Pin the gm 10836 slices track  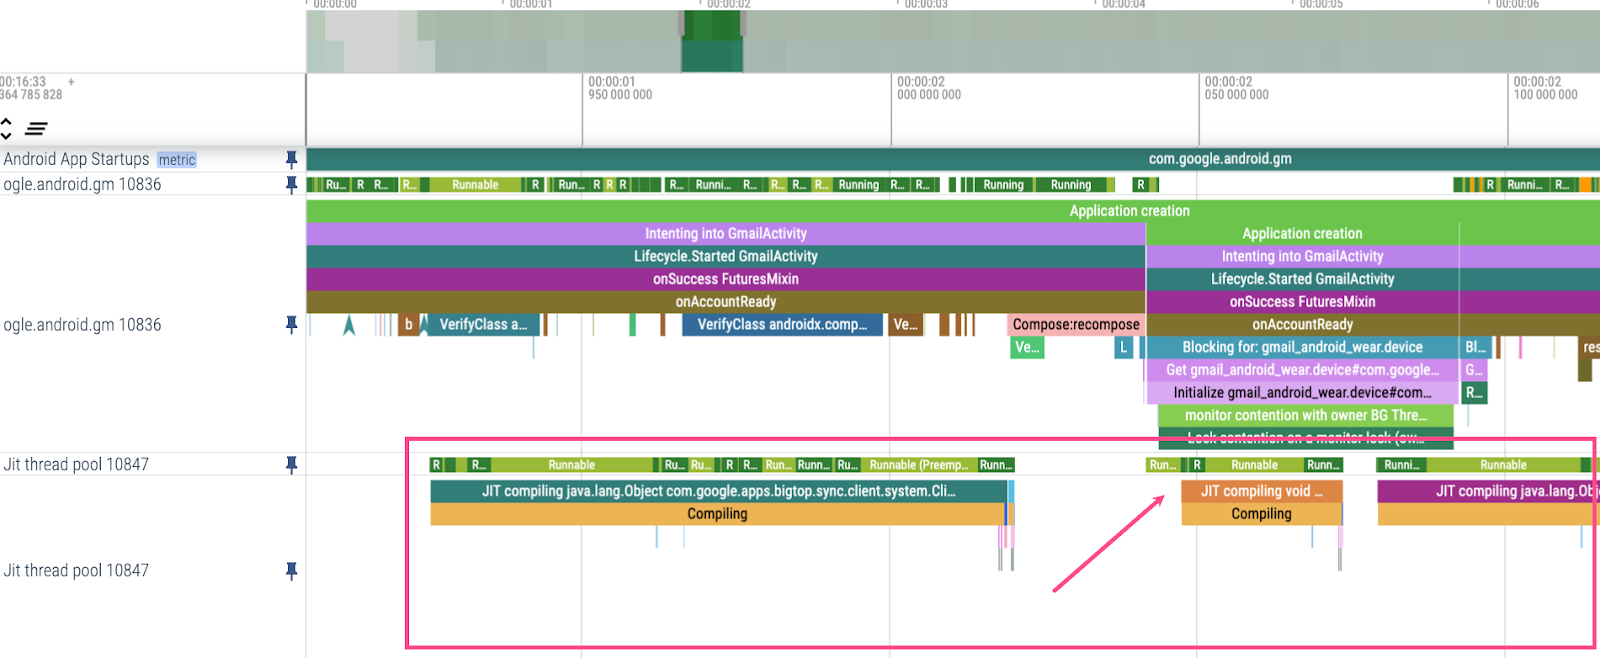click(291, 324)
